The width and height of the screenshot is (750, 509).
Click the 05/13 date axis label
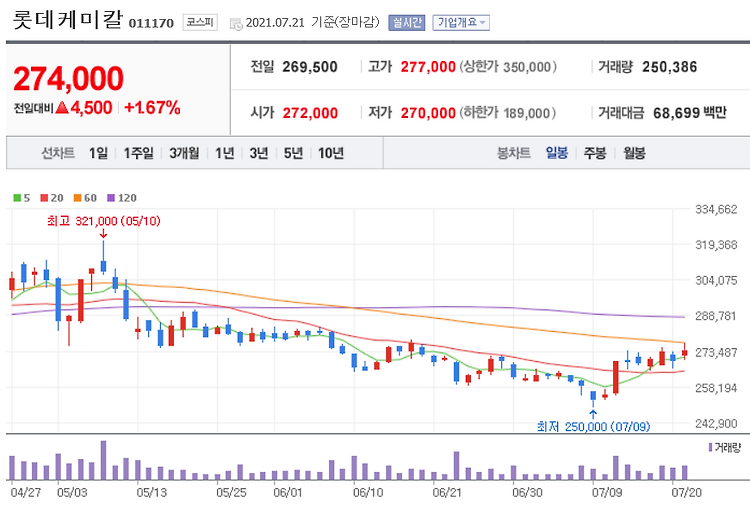(152, 492)
